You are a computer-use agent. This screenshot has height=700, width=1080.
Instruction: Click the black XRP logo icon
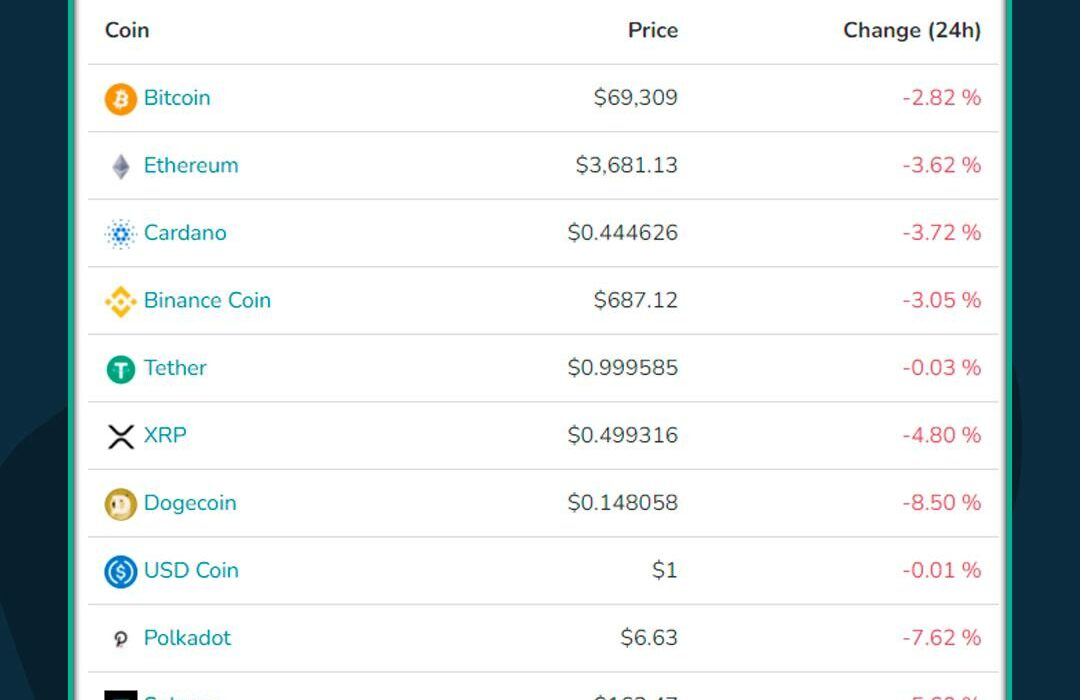click(x=121, y=437)
